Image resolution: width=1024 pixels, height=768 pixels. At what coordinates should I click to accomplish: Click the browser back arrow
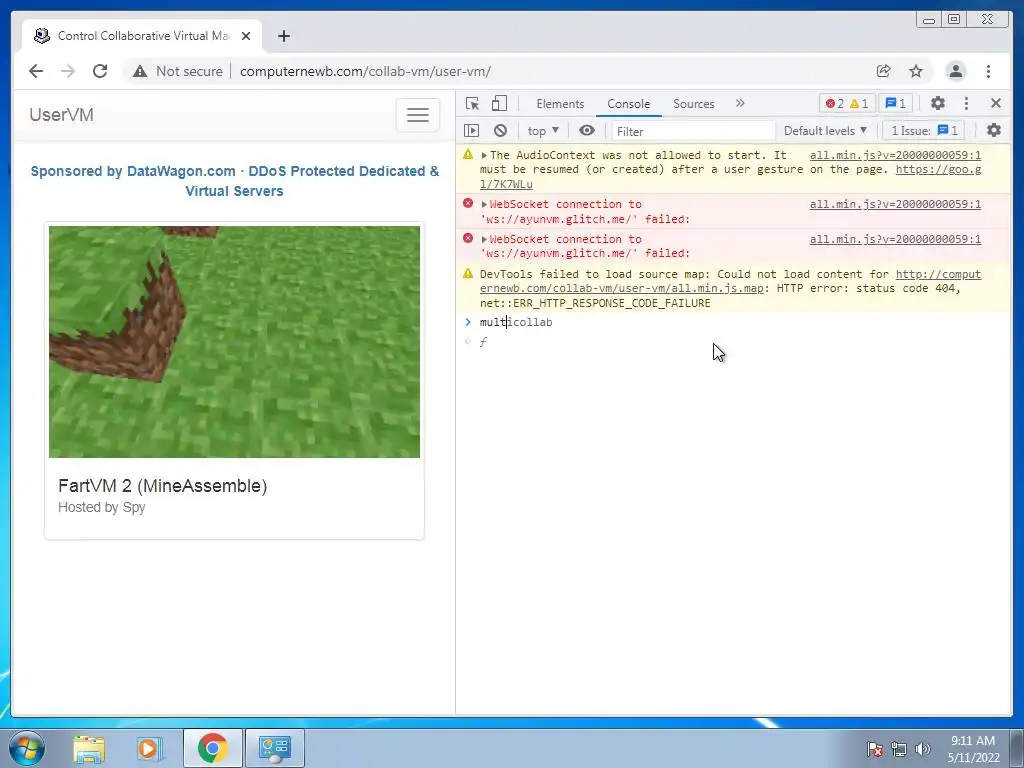pos(36,71)
